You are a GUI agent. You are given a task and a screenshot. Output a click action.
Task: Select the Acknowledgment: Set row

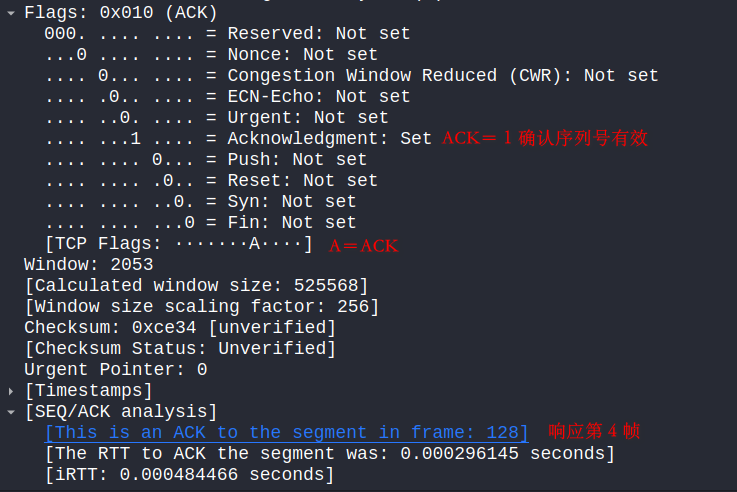coord(238,139)
